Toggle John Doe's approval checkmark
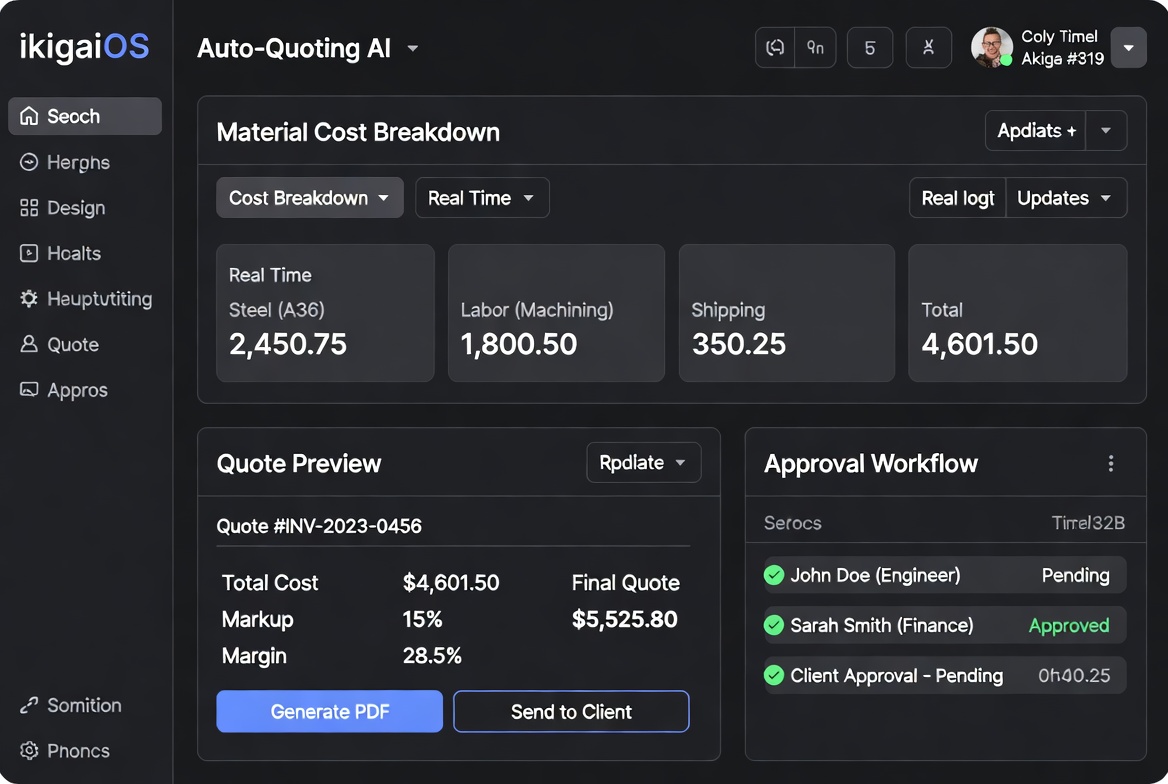1168x784 pixels. 773,575
